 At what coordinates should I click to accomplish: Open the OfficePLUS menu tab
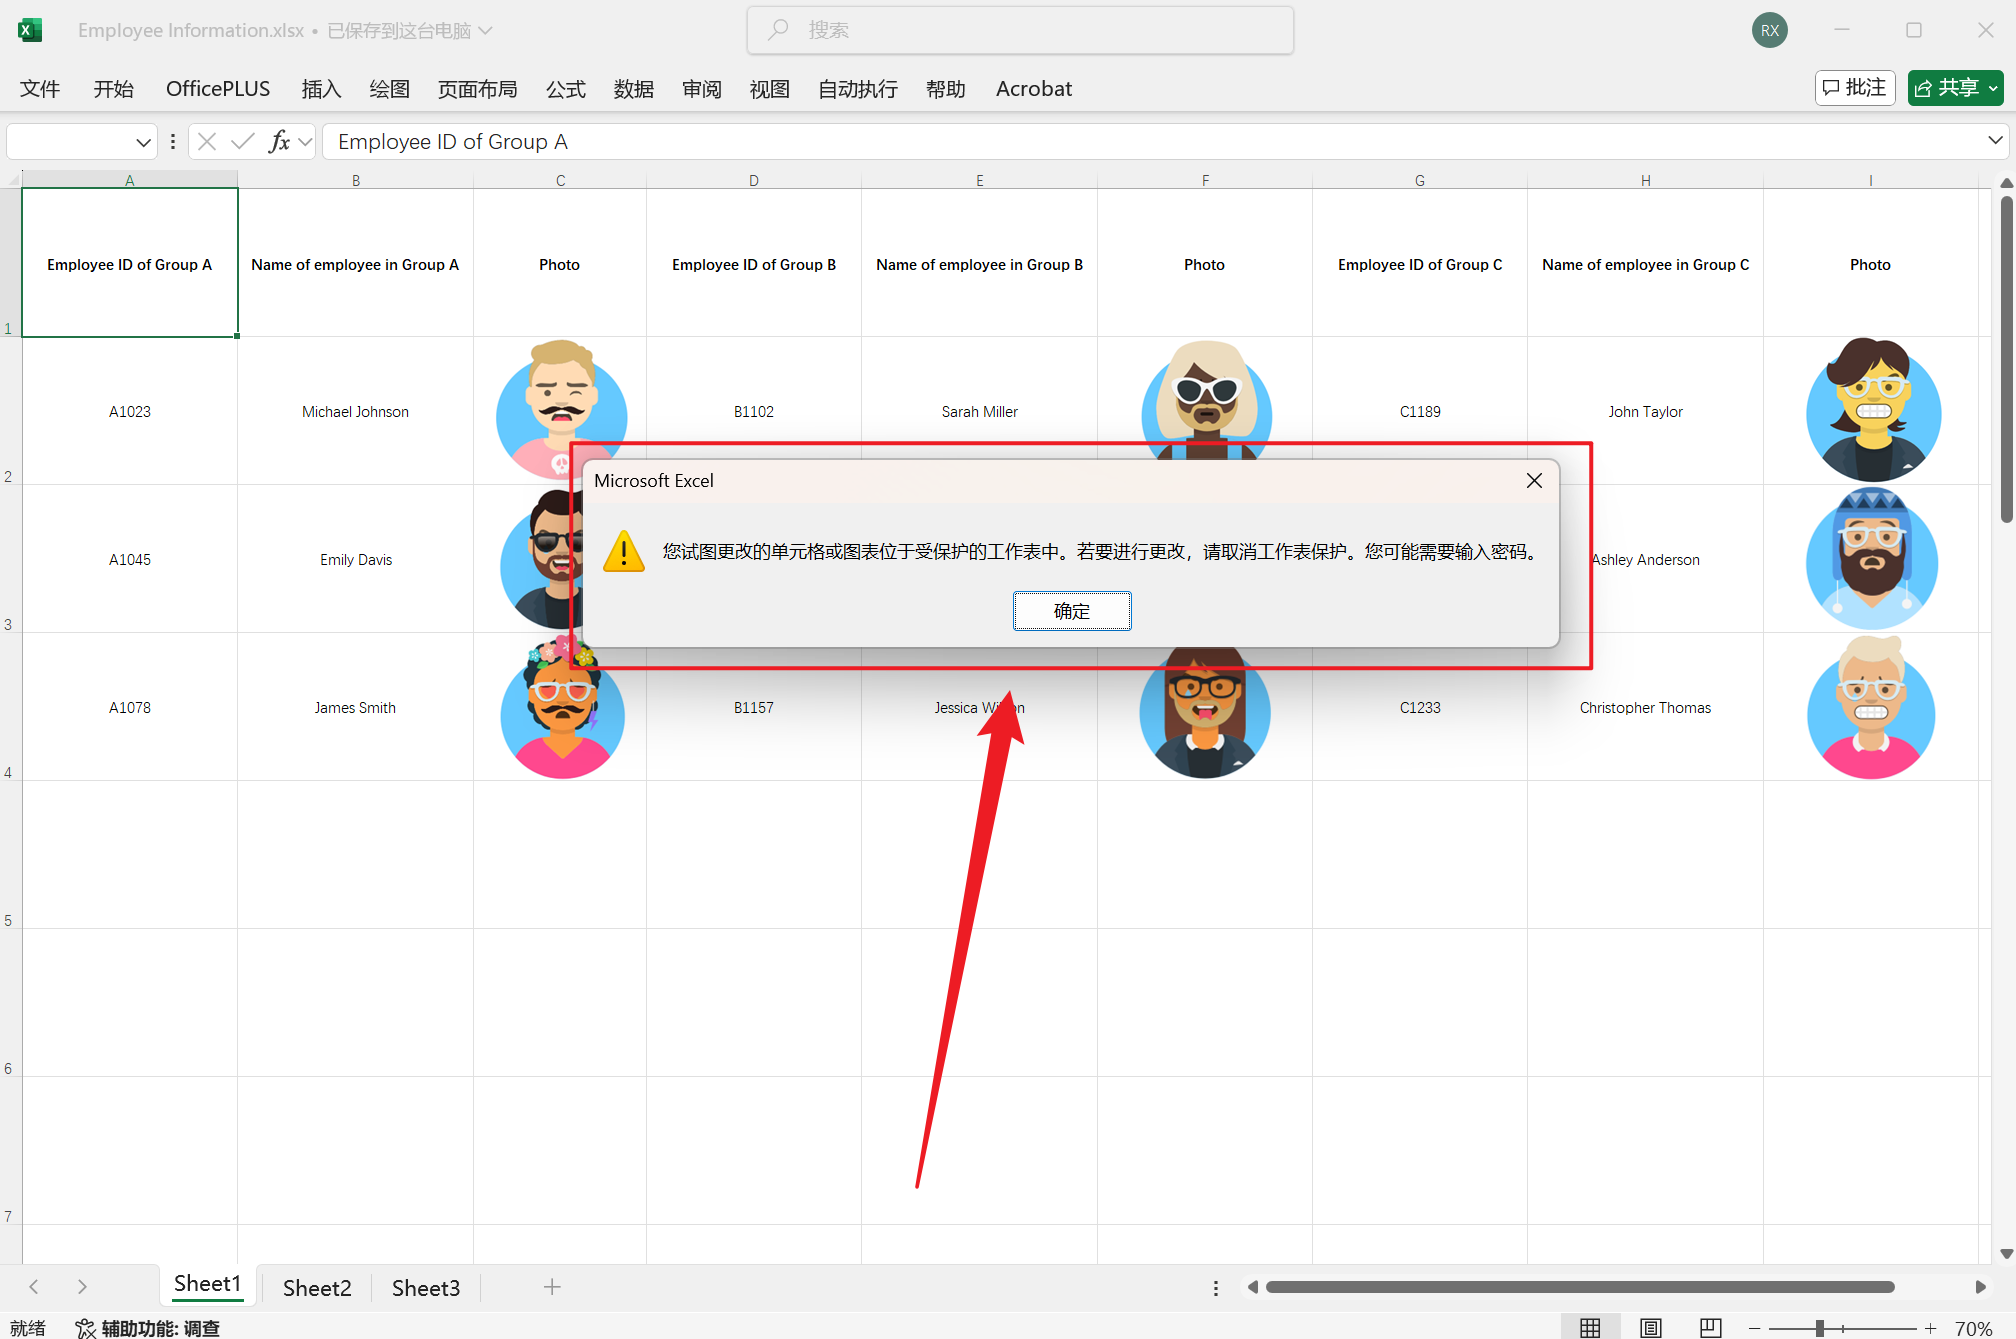pos(217,88)
